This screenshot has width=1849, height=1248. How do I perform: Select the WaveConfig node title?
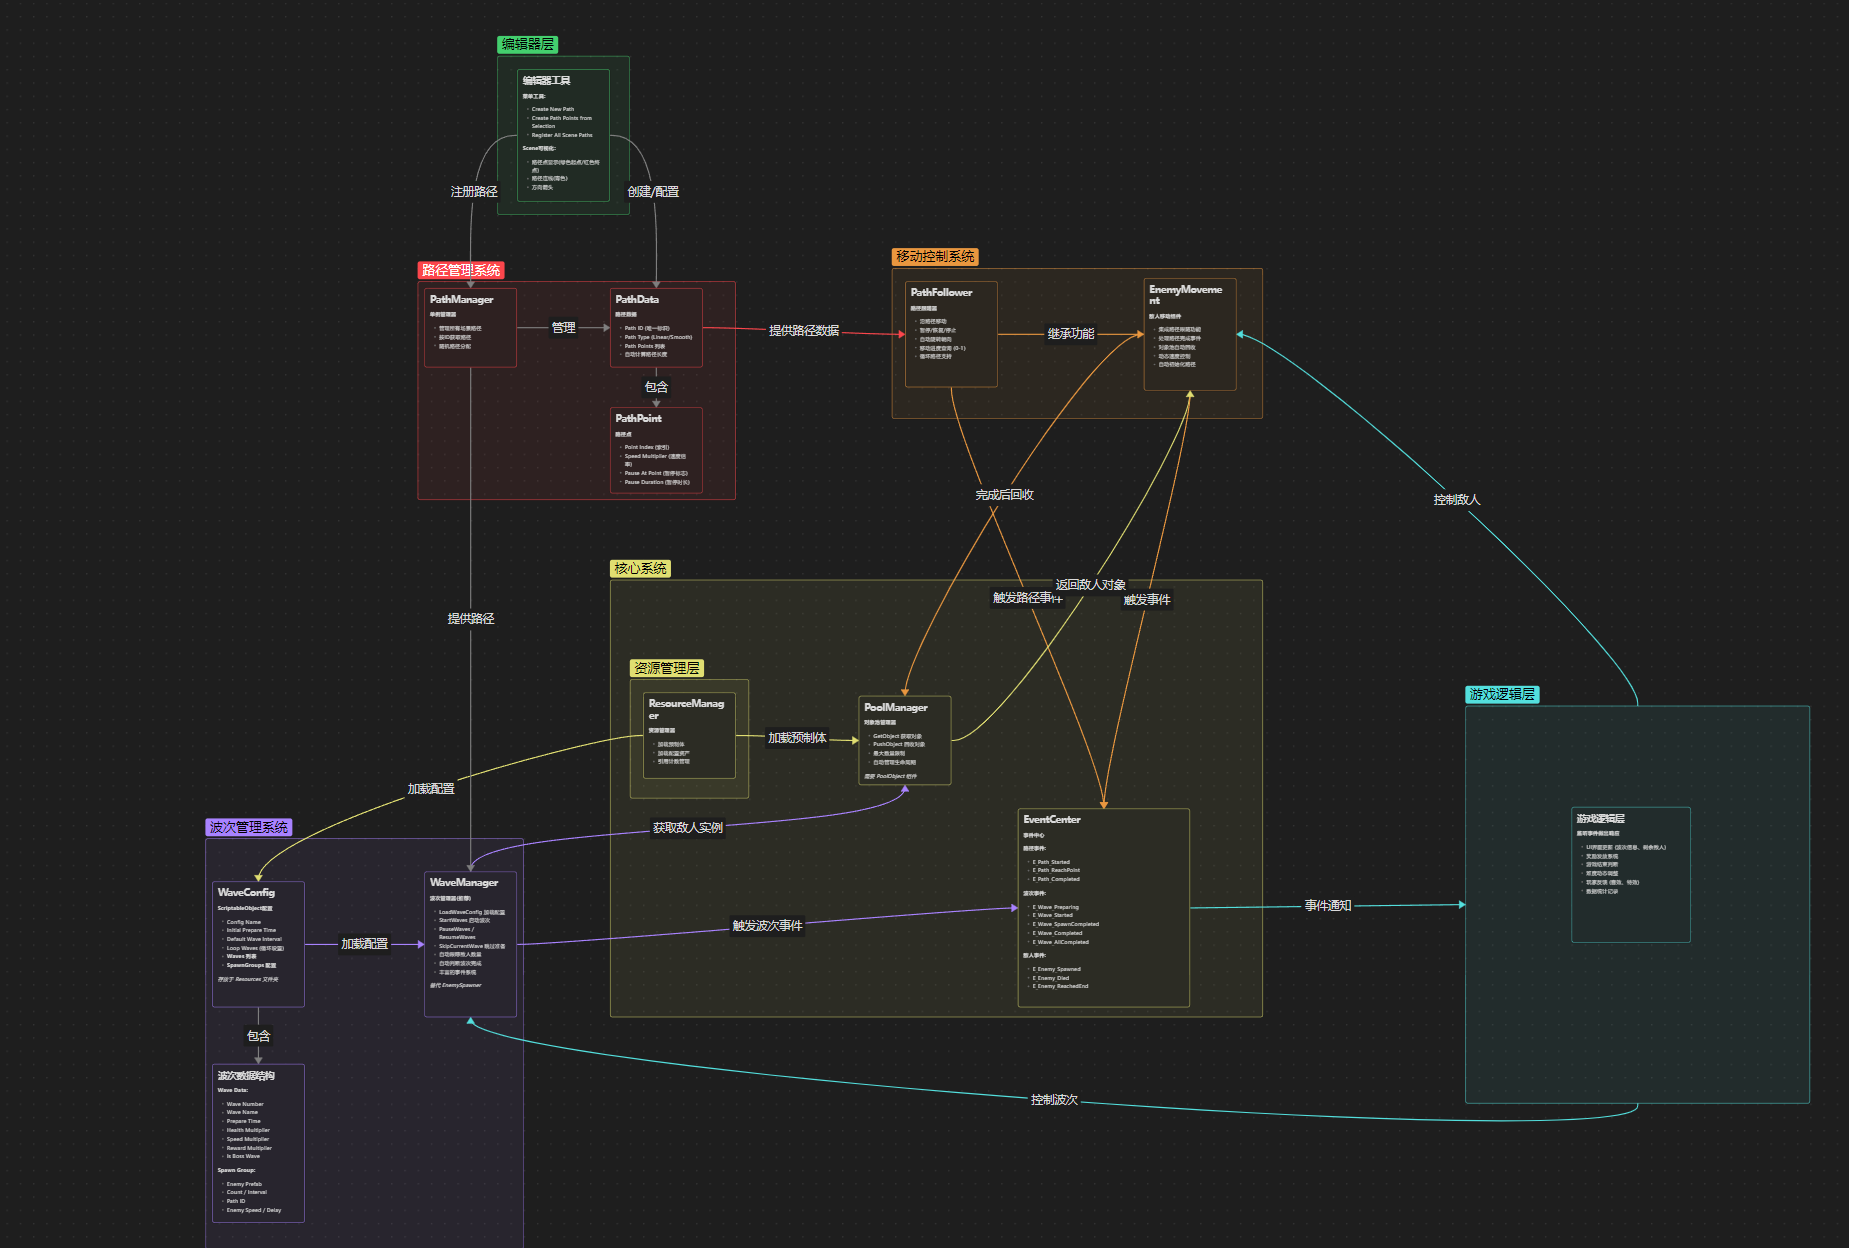(x=246, y=892)
